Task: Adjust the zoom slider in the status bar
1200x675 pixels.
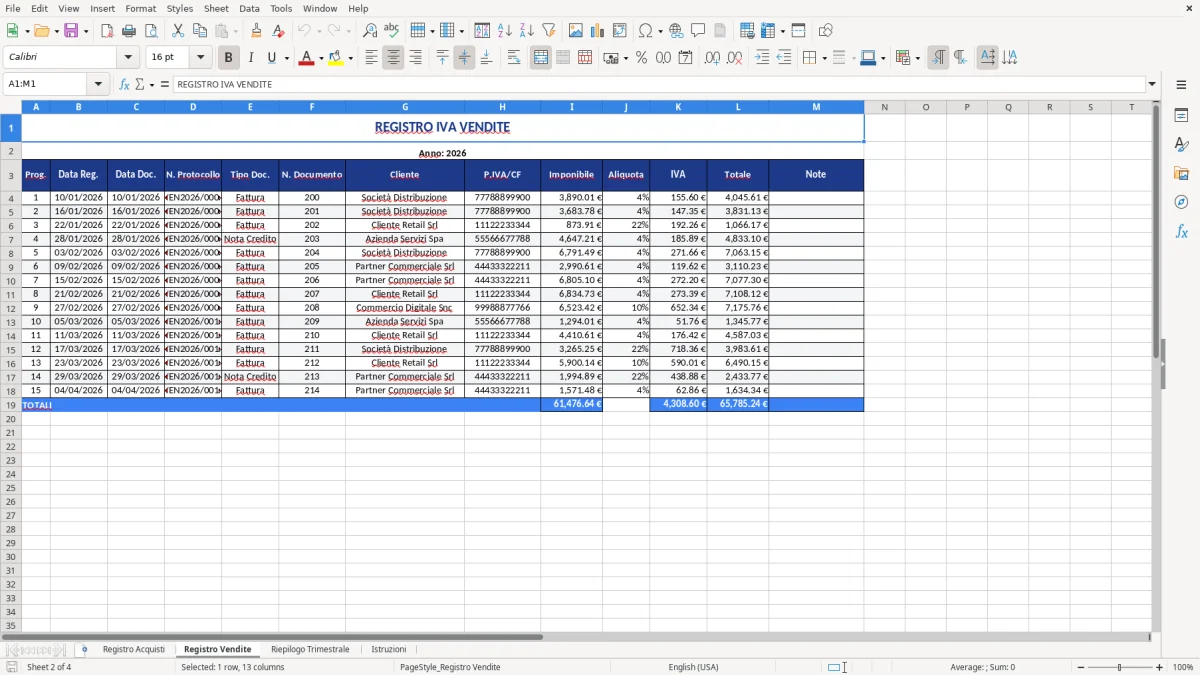Action: tap(1117, 667)
